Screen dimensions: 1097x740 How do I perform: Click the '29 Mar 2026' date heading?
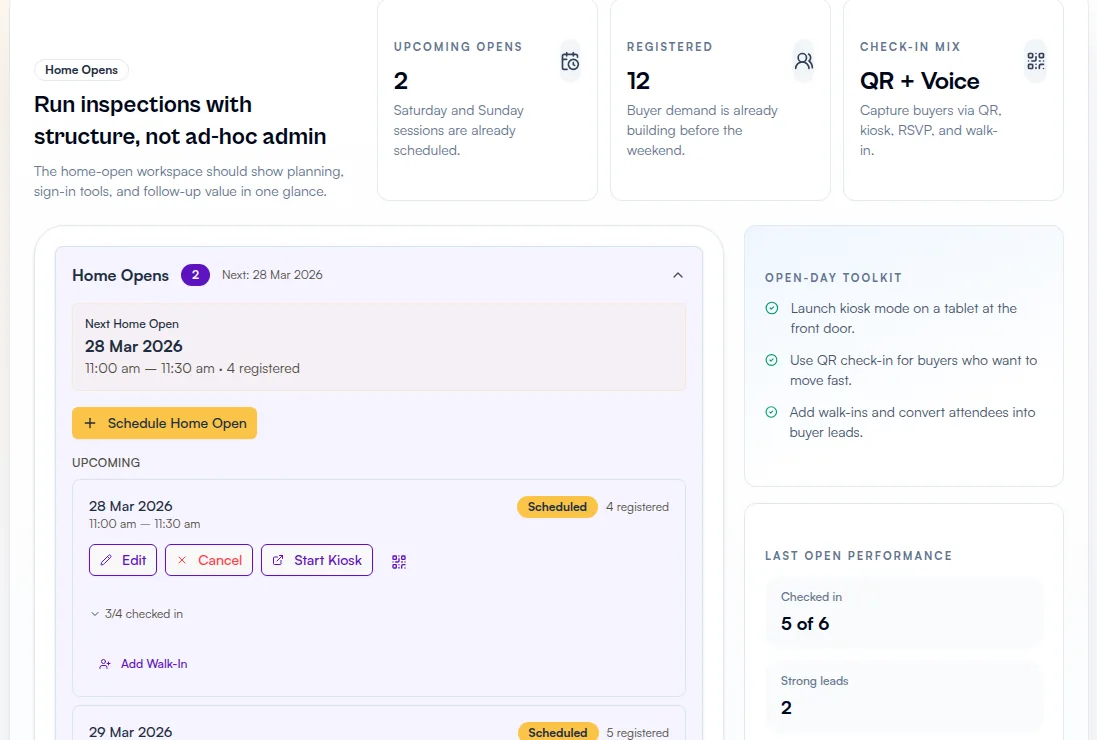tap(131, 732)
